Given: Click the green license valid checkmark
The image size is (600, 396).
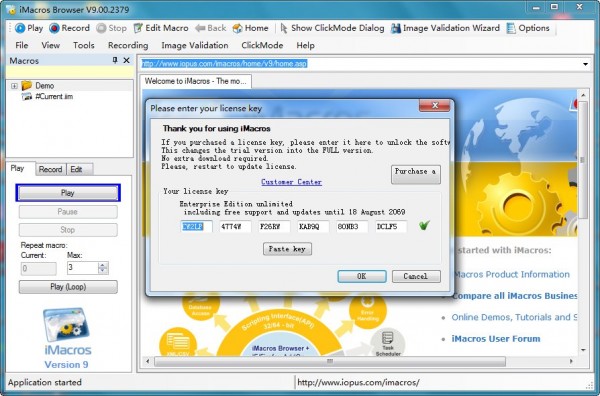Looking at the screenshot, I should [424, 226].
